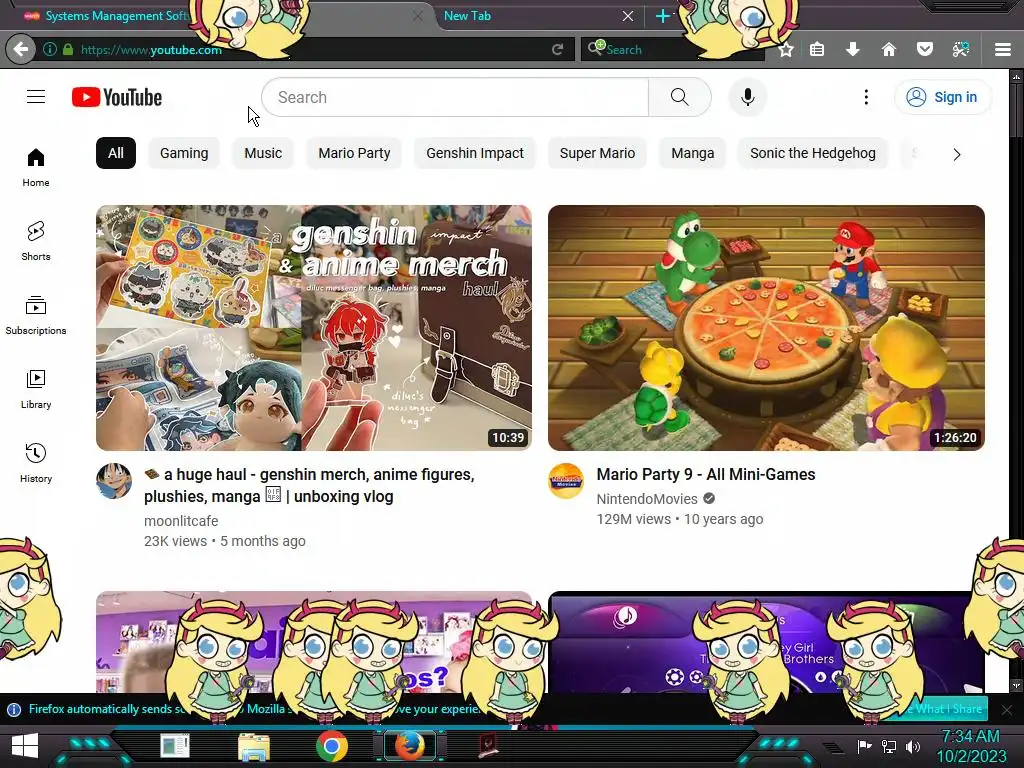Screen dimensions: 1024x768
Task: Close the New Tab browser tab
Action: 628,16
